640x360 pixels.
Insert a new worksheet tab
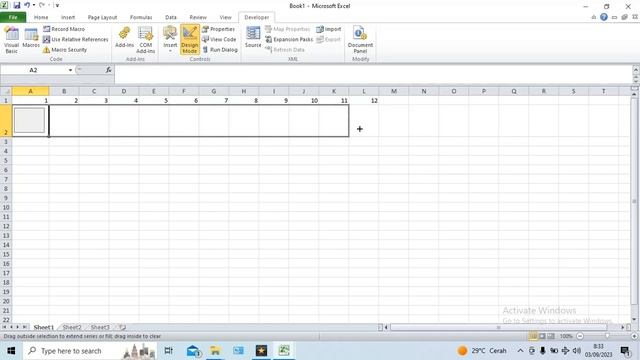pyautogui.click(x=122, y=327)
